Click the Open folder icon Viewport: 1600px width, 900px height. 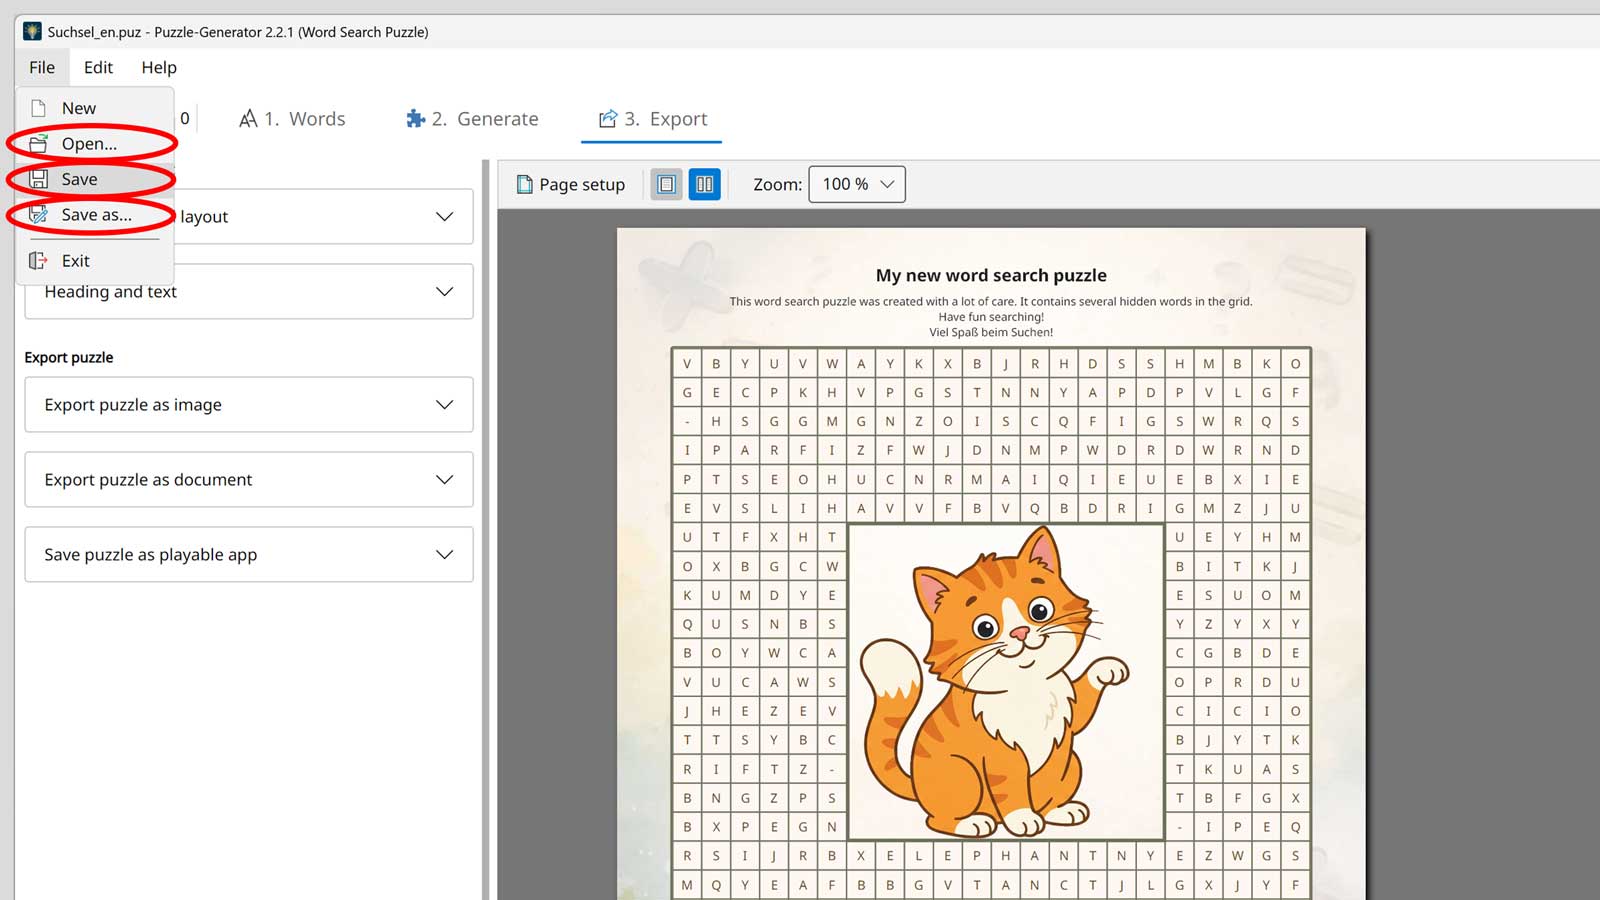(x=38, y=144)
